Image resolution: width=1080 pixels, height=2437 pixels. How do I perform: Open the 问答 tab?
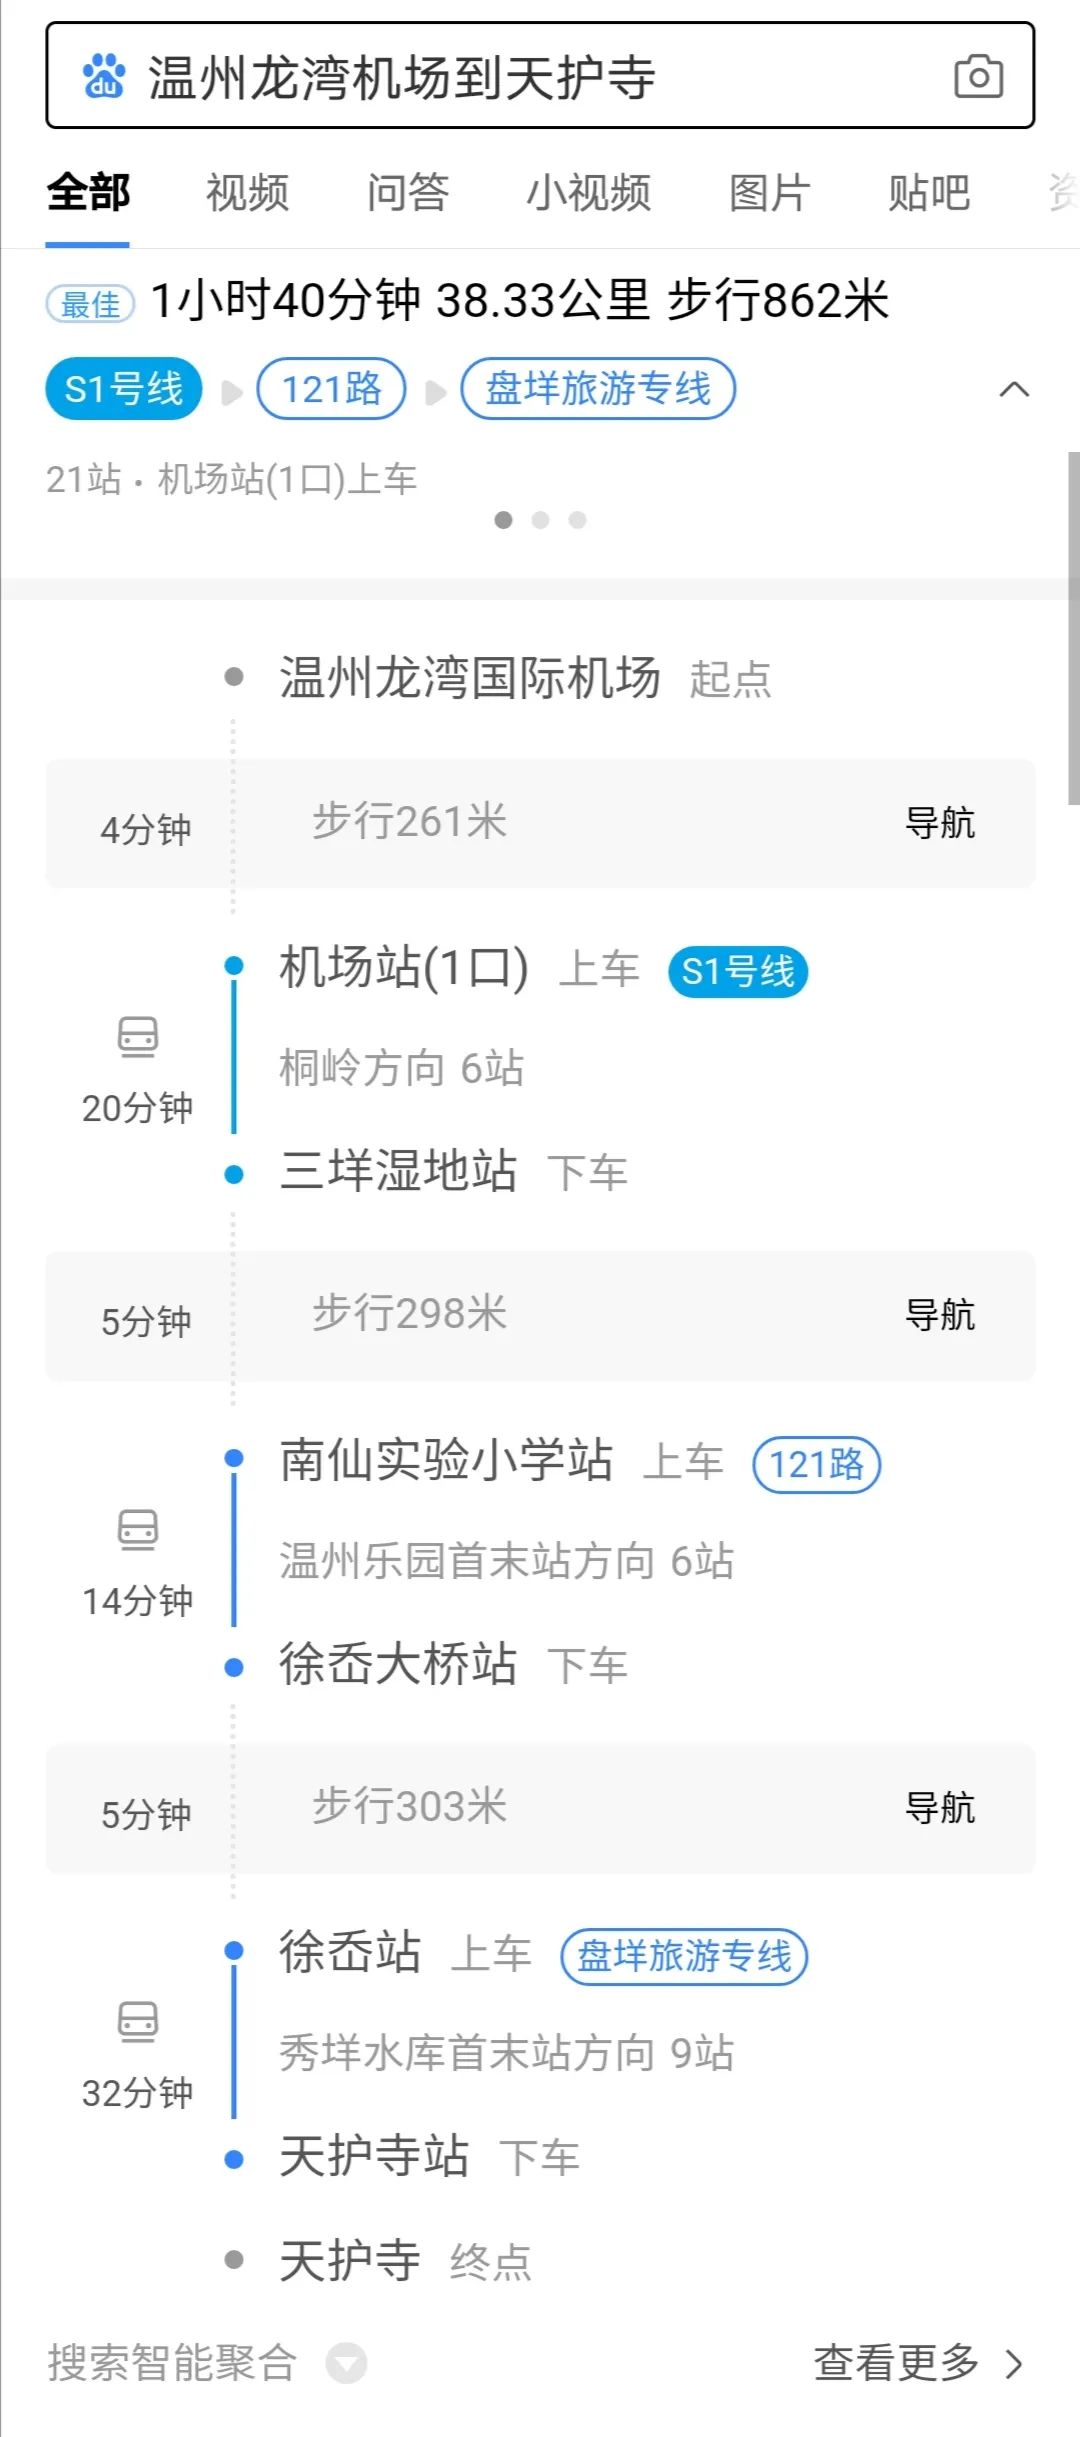[407, 193]
